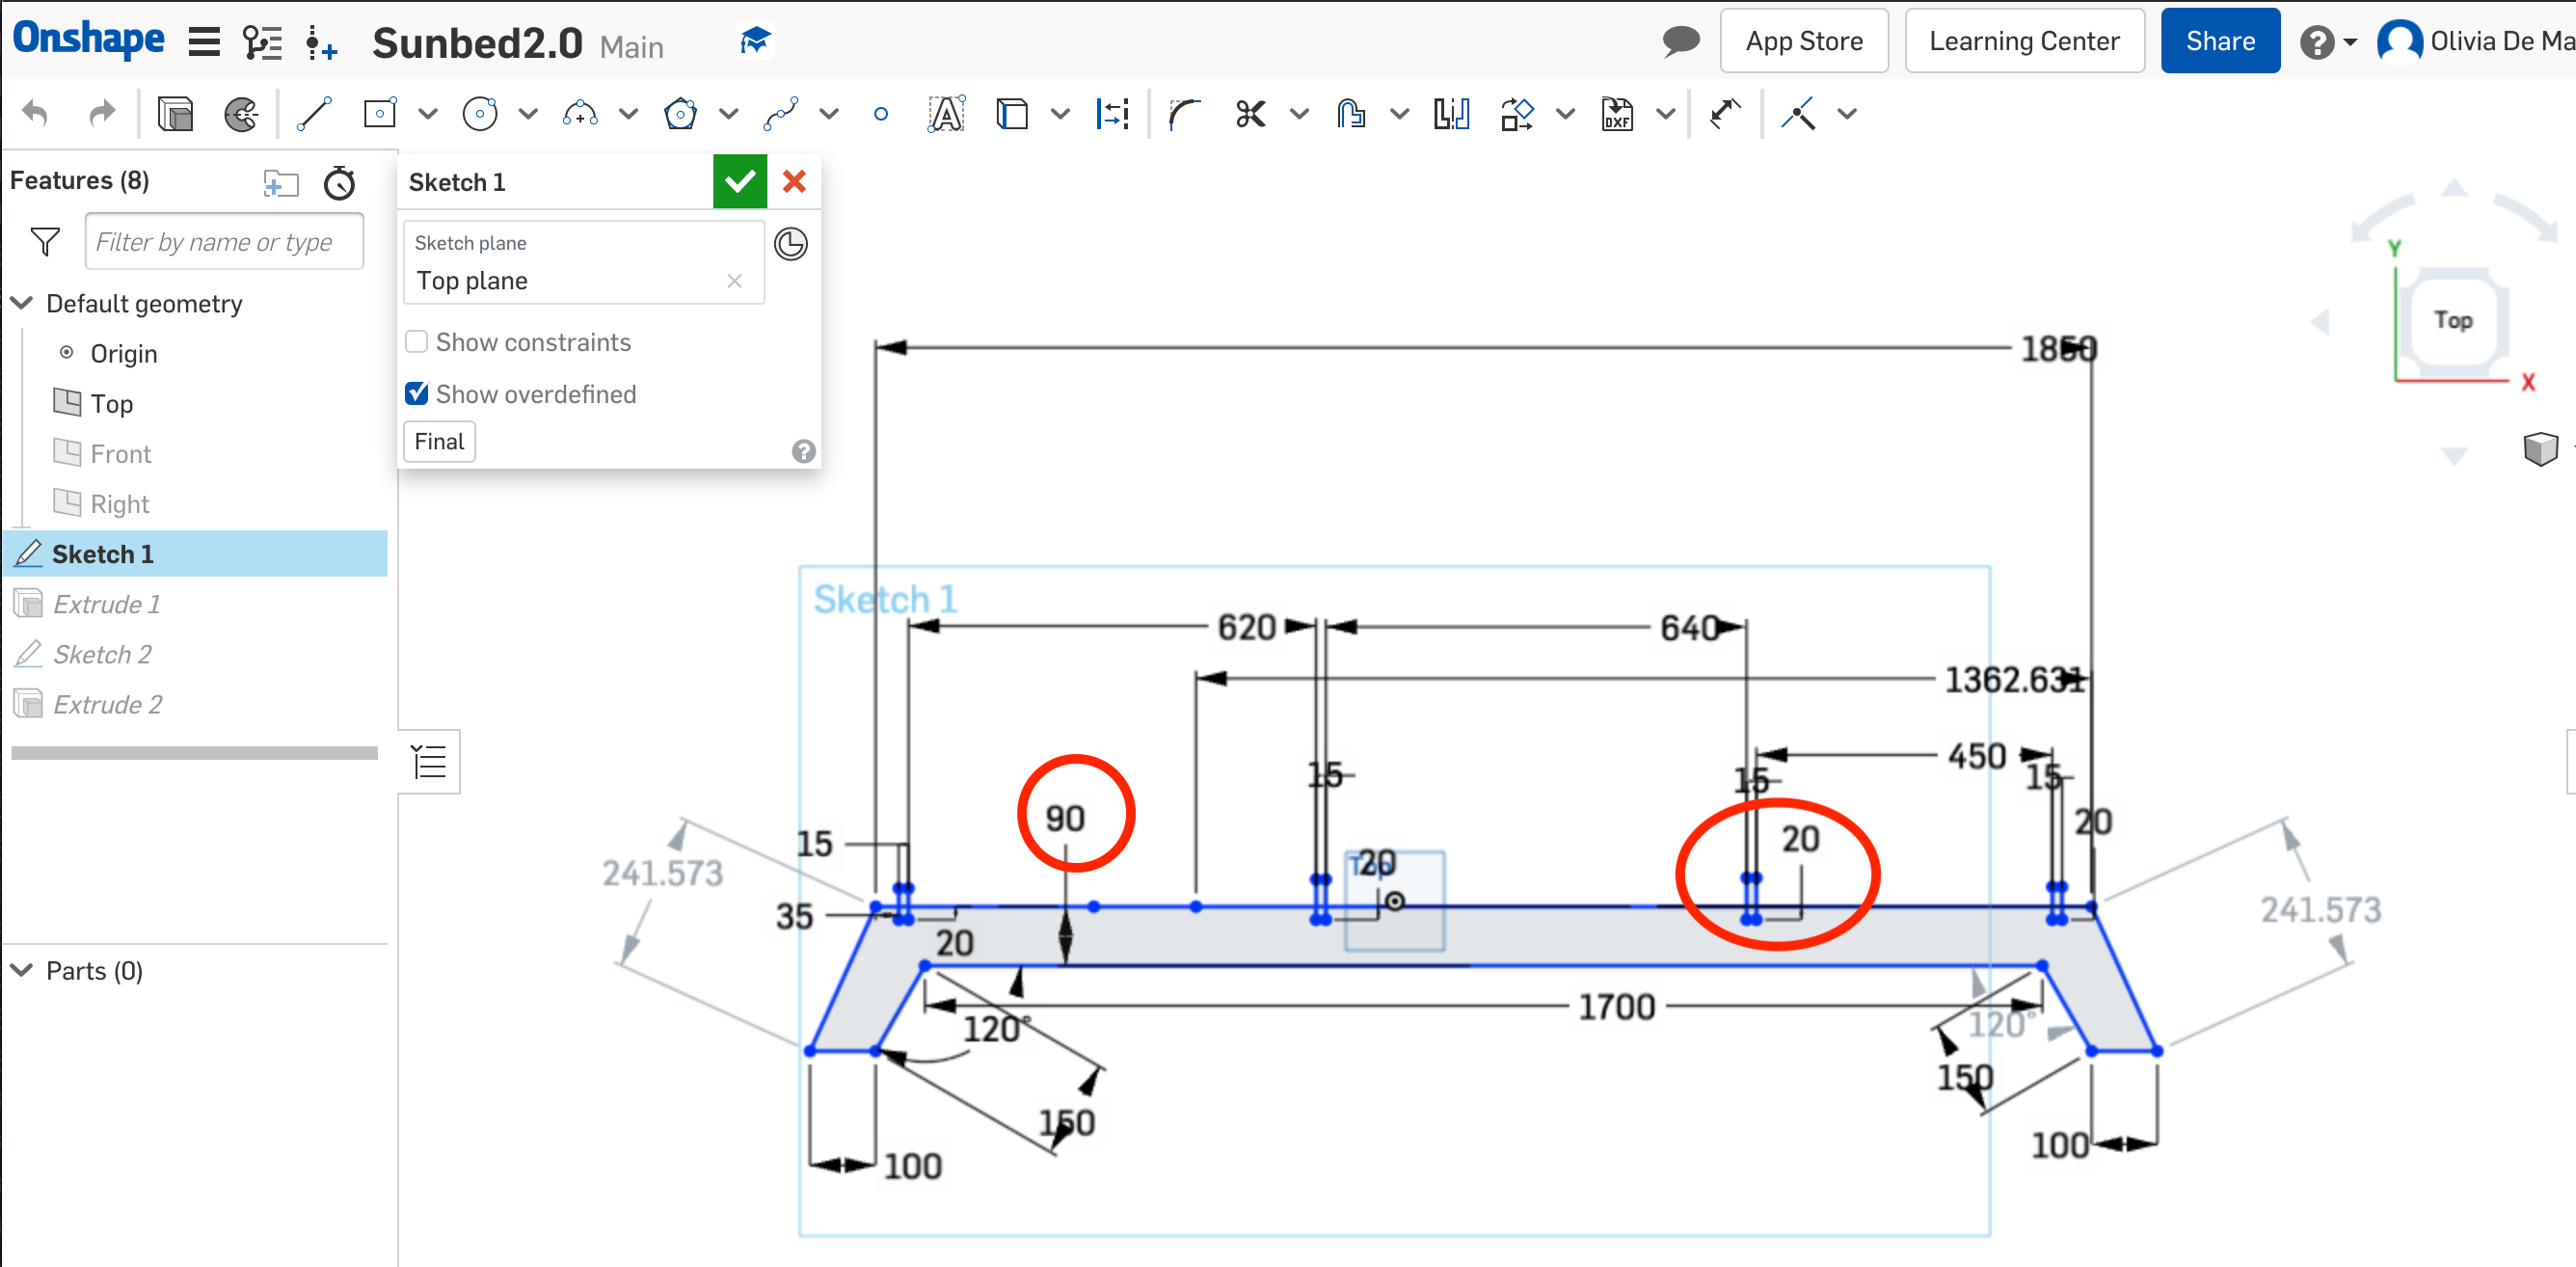This screenshot has height=1267, width=2576.
Task: Enable Show overdefined checkbox
Action: tap(419, 391)
